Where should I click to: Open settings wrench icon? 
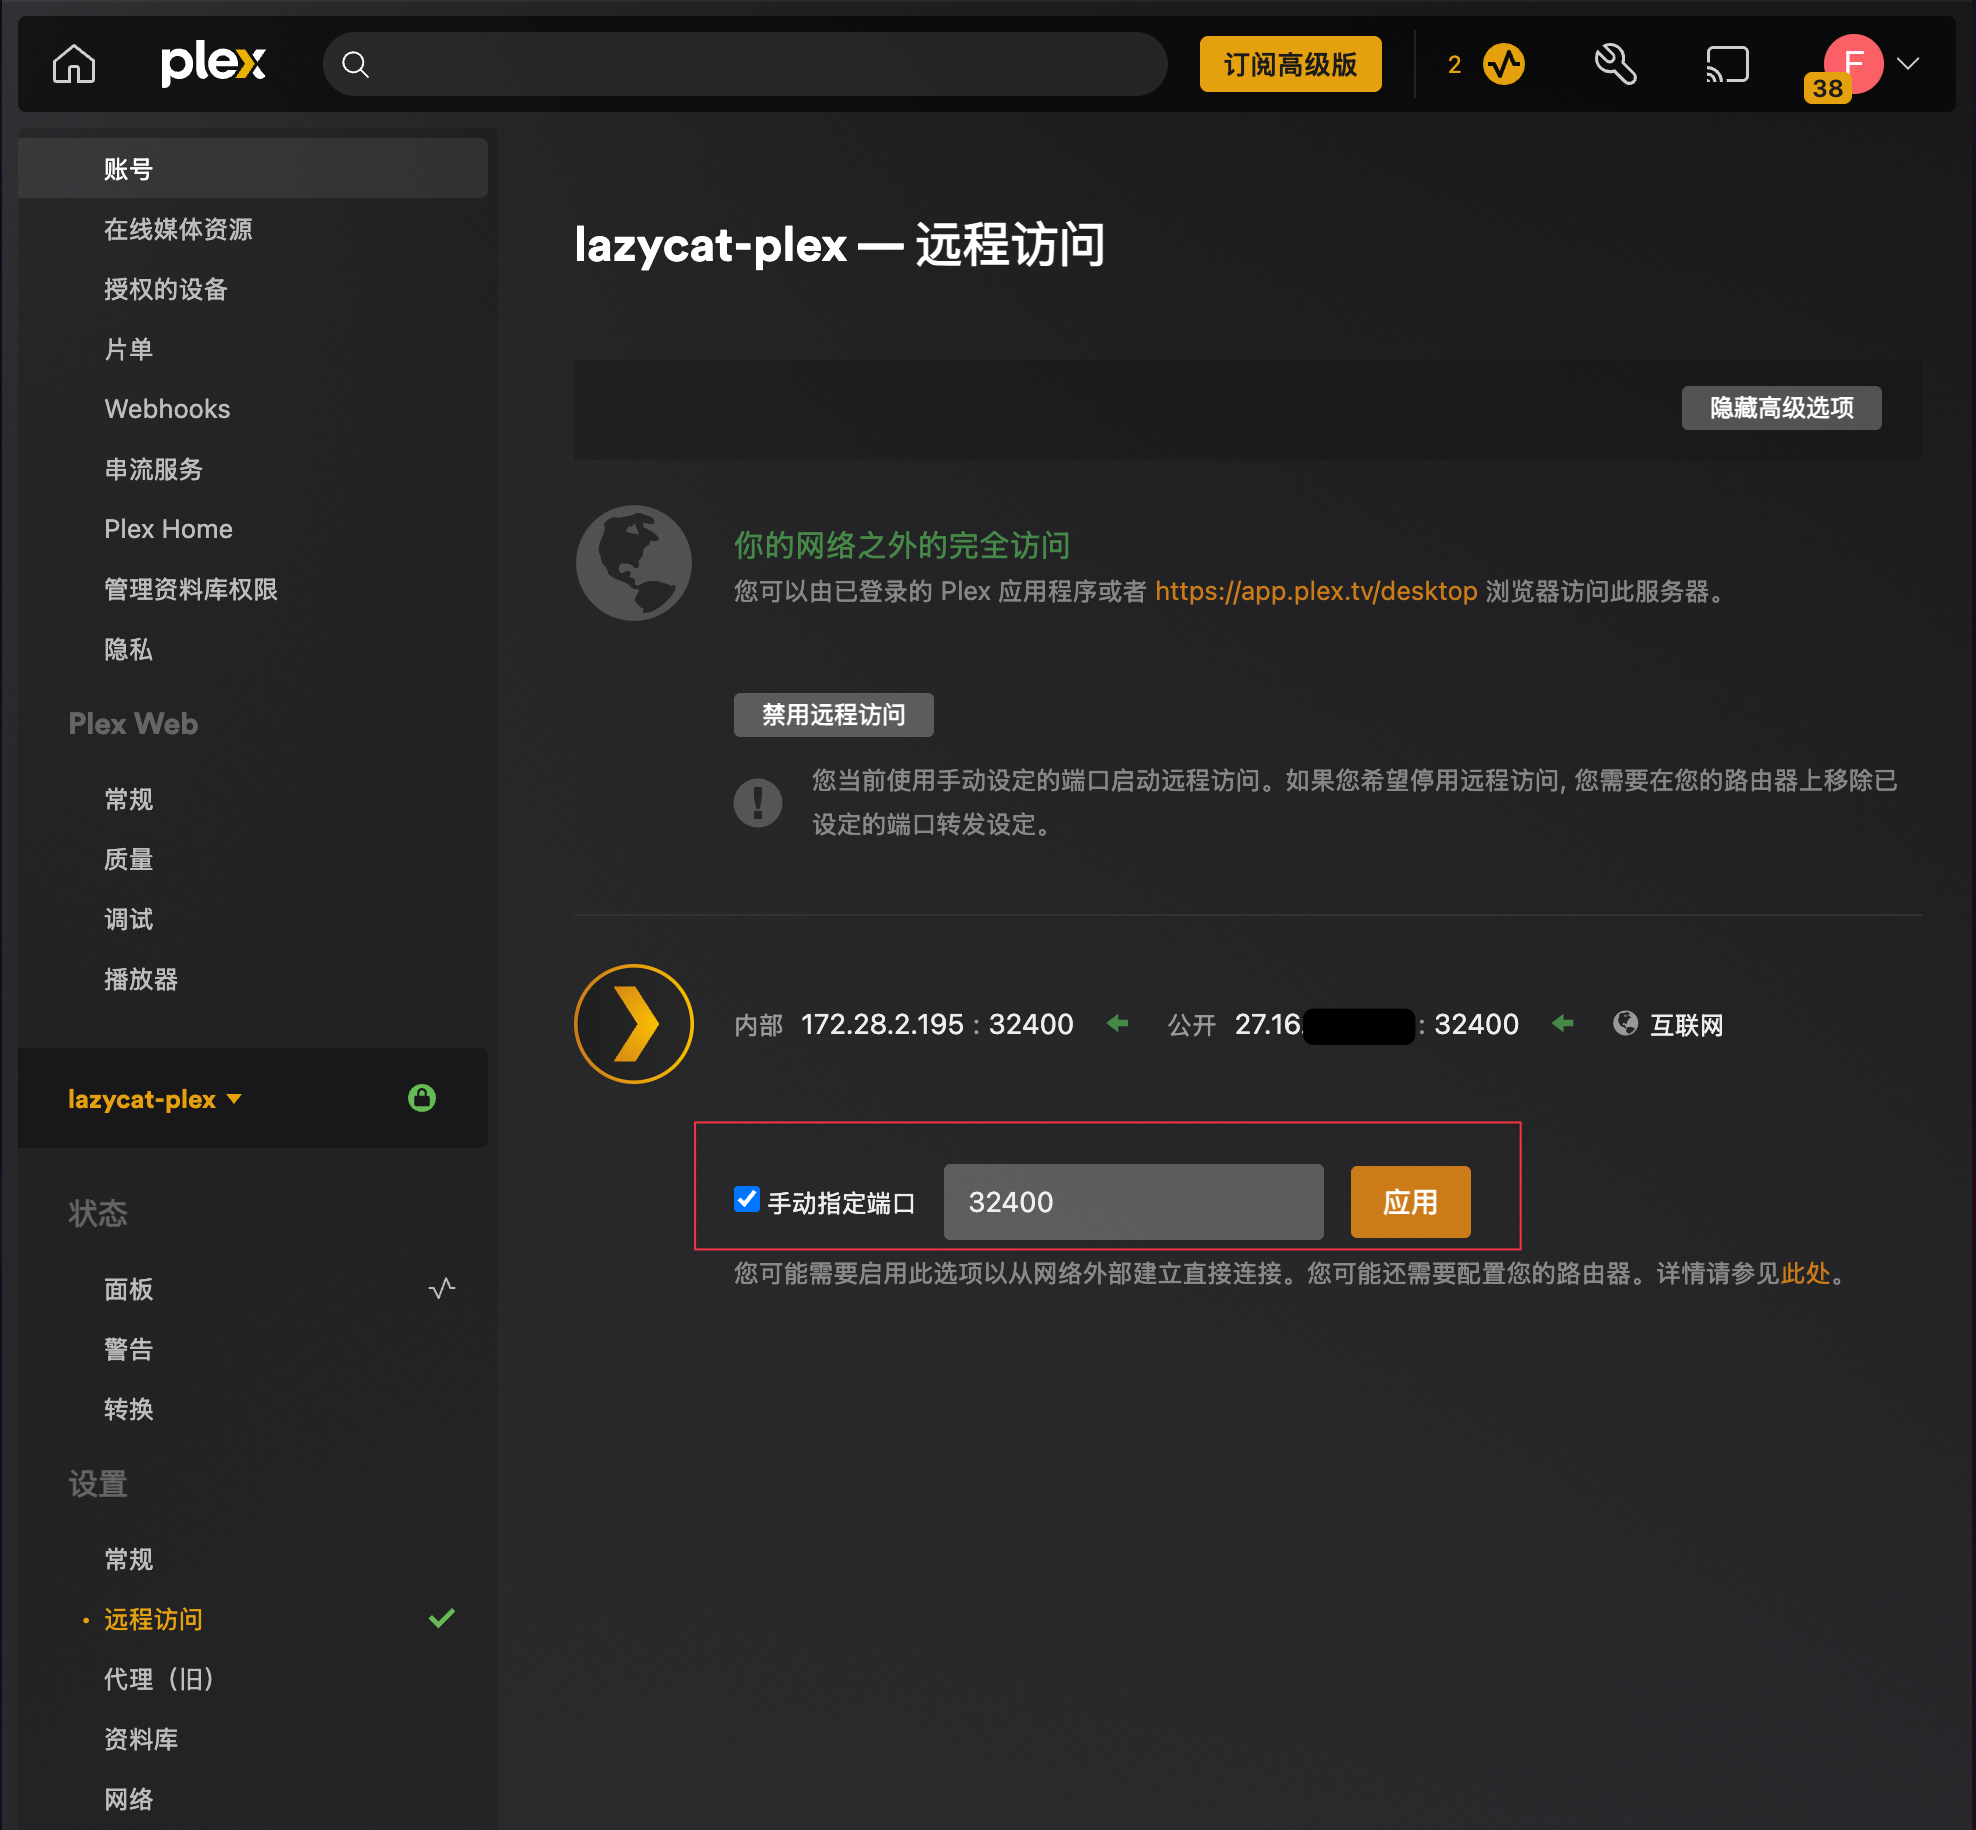pos(1616,65)
